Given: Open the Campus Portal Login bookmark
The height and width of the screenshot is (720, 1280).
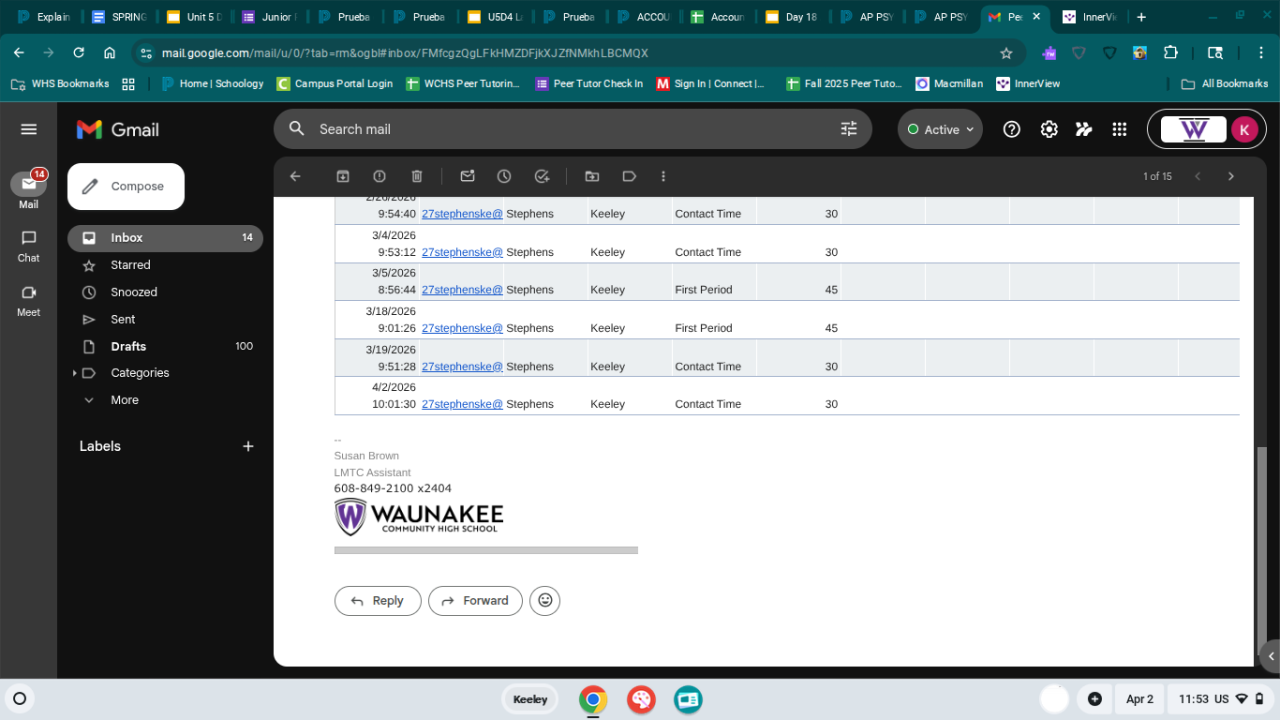Looking at the screenshot, I should point(335,84).
